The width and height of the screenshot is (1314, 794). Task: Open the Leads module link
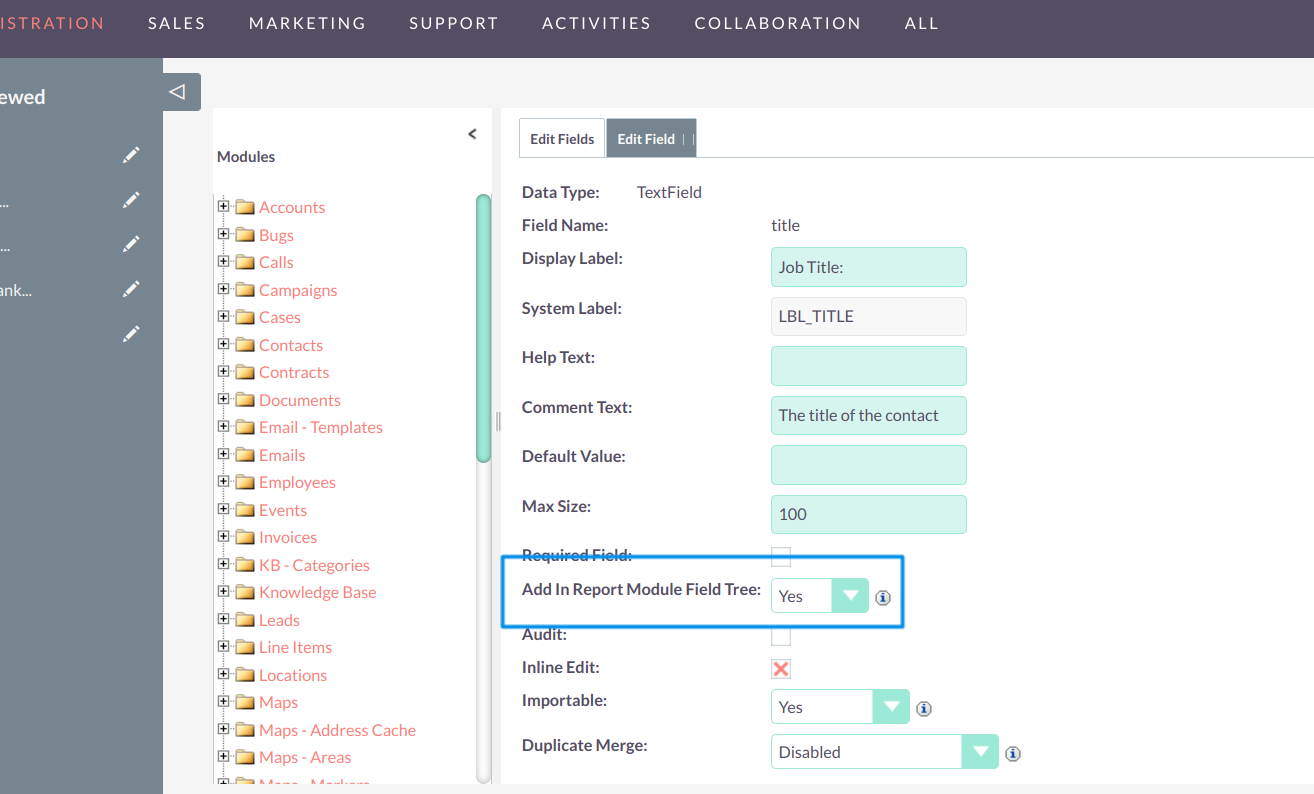(x=279, y=620)
